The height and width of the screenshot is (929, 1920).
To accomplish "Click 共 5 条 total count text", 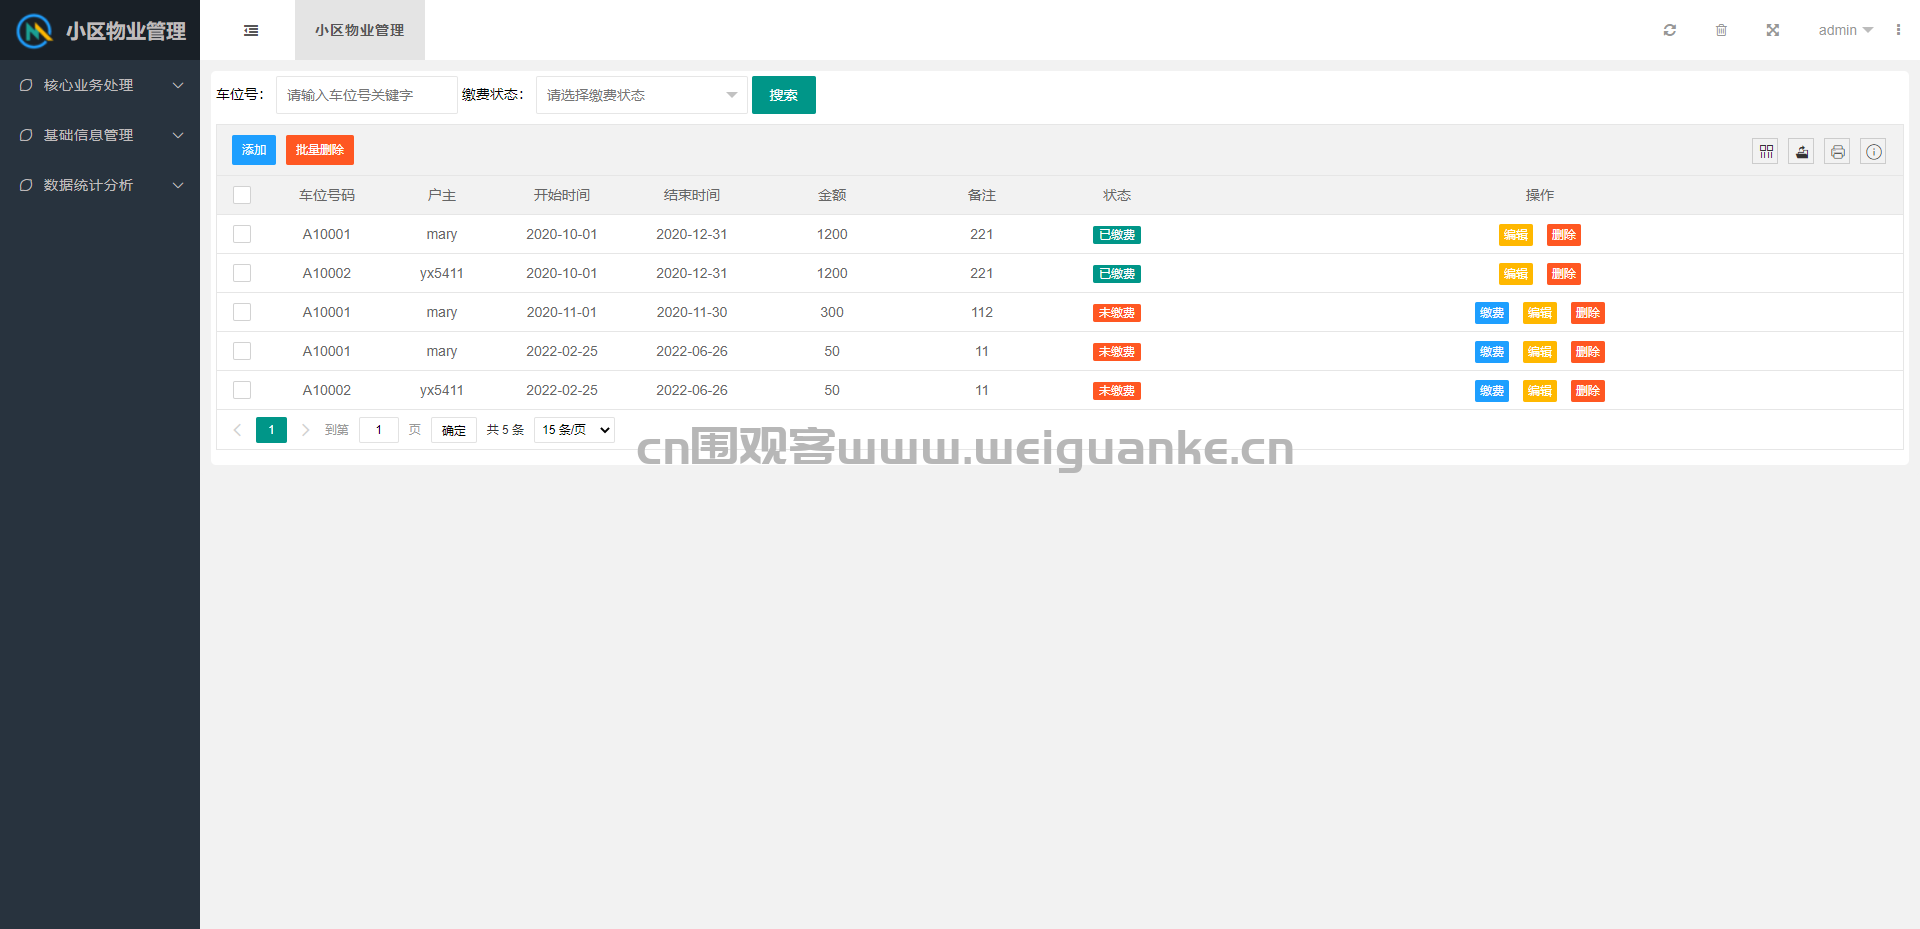I will [505, 430].
